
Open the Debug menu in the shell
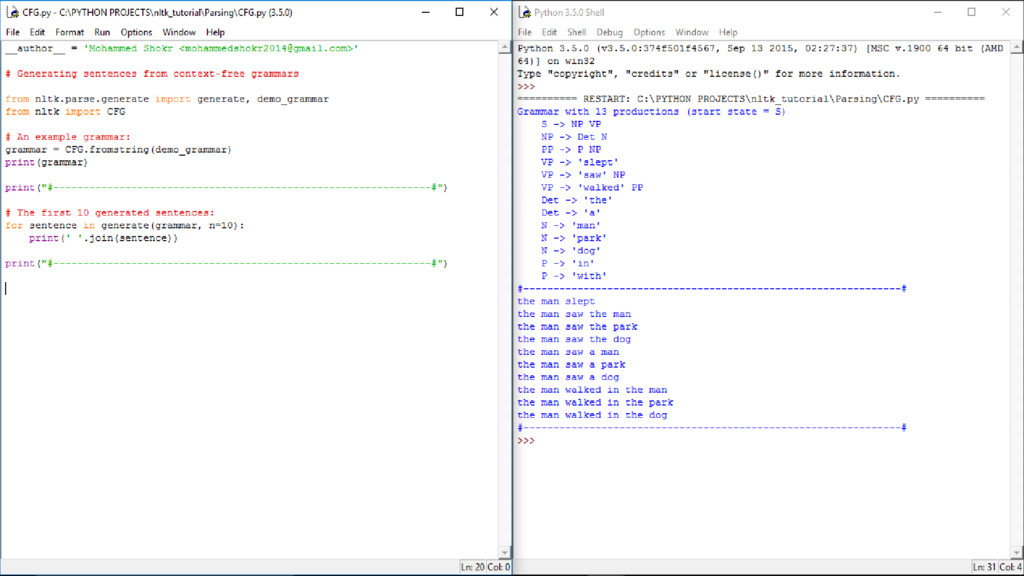[x=609, y=32]
